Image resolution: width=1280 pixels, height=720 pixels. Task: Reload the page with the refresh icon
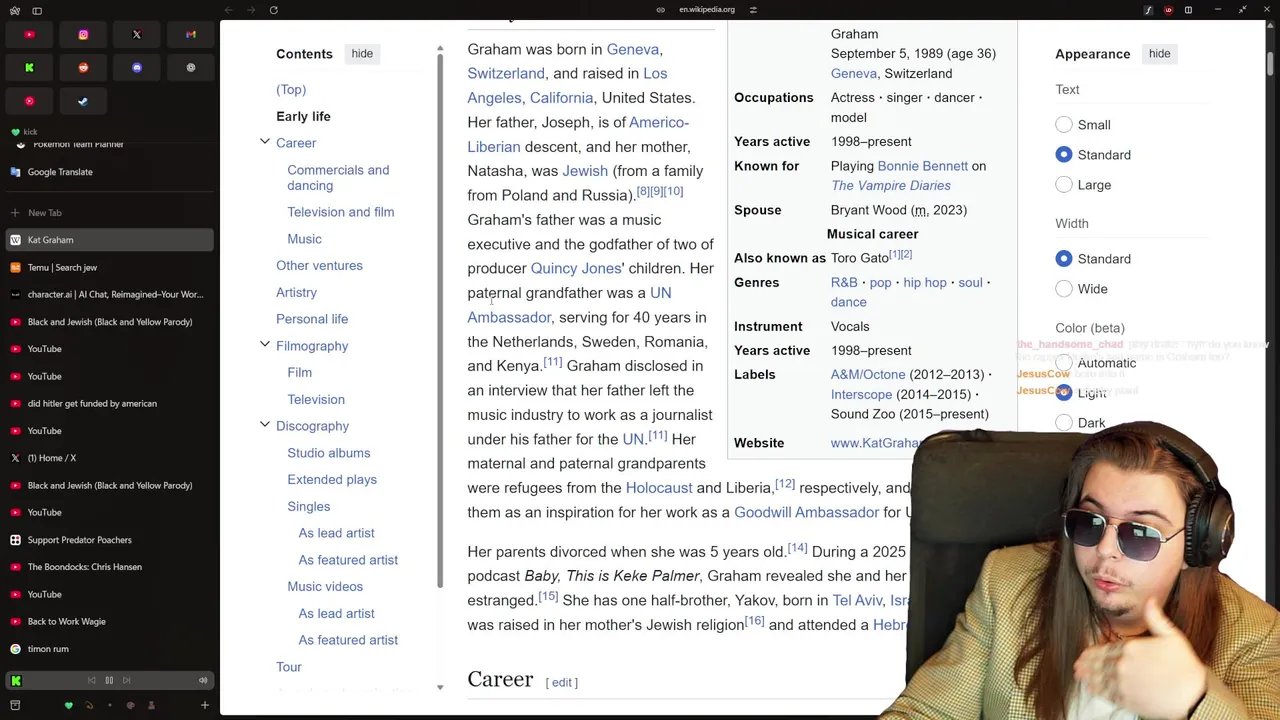(273, 10)
